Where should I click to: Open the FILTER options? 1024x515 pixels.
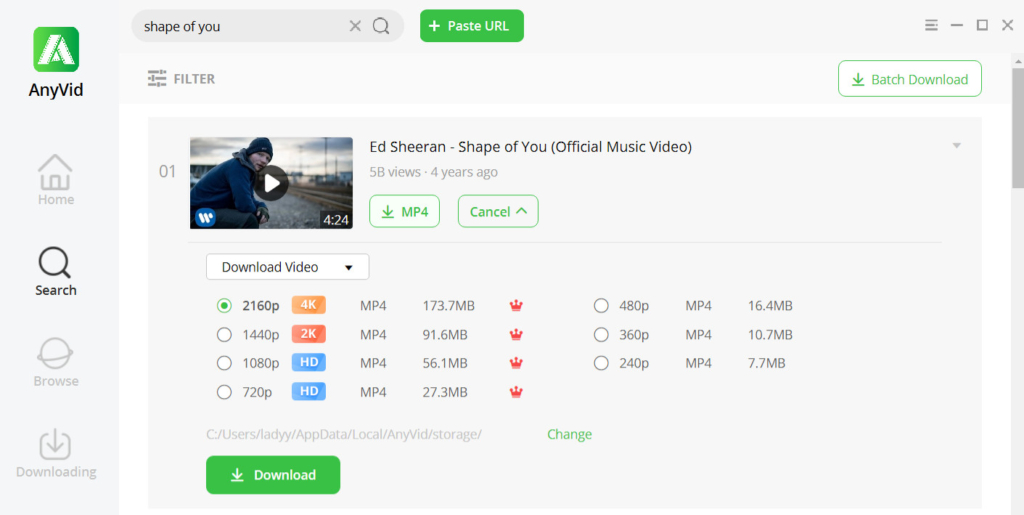pyautogui.click(x=181, y=79)
